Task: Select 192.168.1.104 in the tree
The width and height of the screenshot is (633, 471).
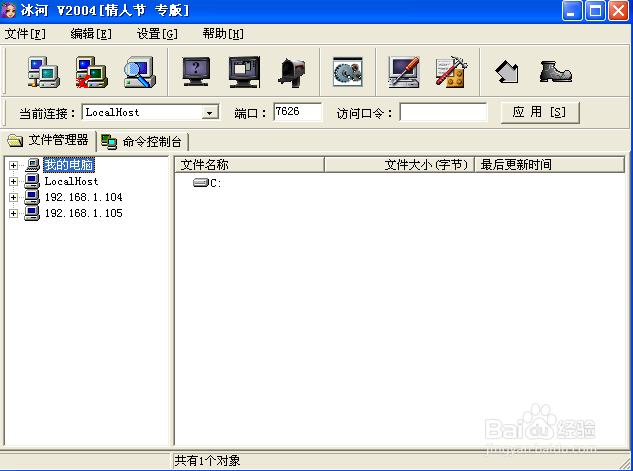Action: click(84, 197)
